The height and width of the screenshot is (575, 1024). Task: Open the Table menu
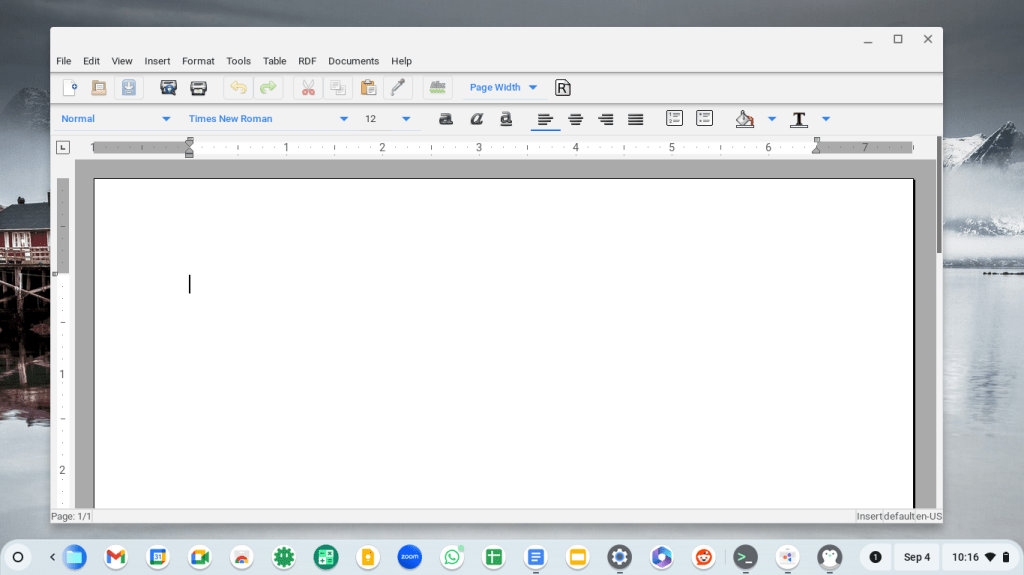274,61
